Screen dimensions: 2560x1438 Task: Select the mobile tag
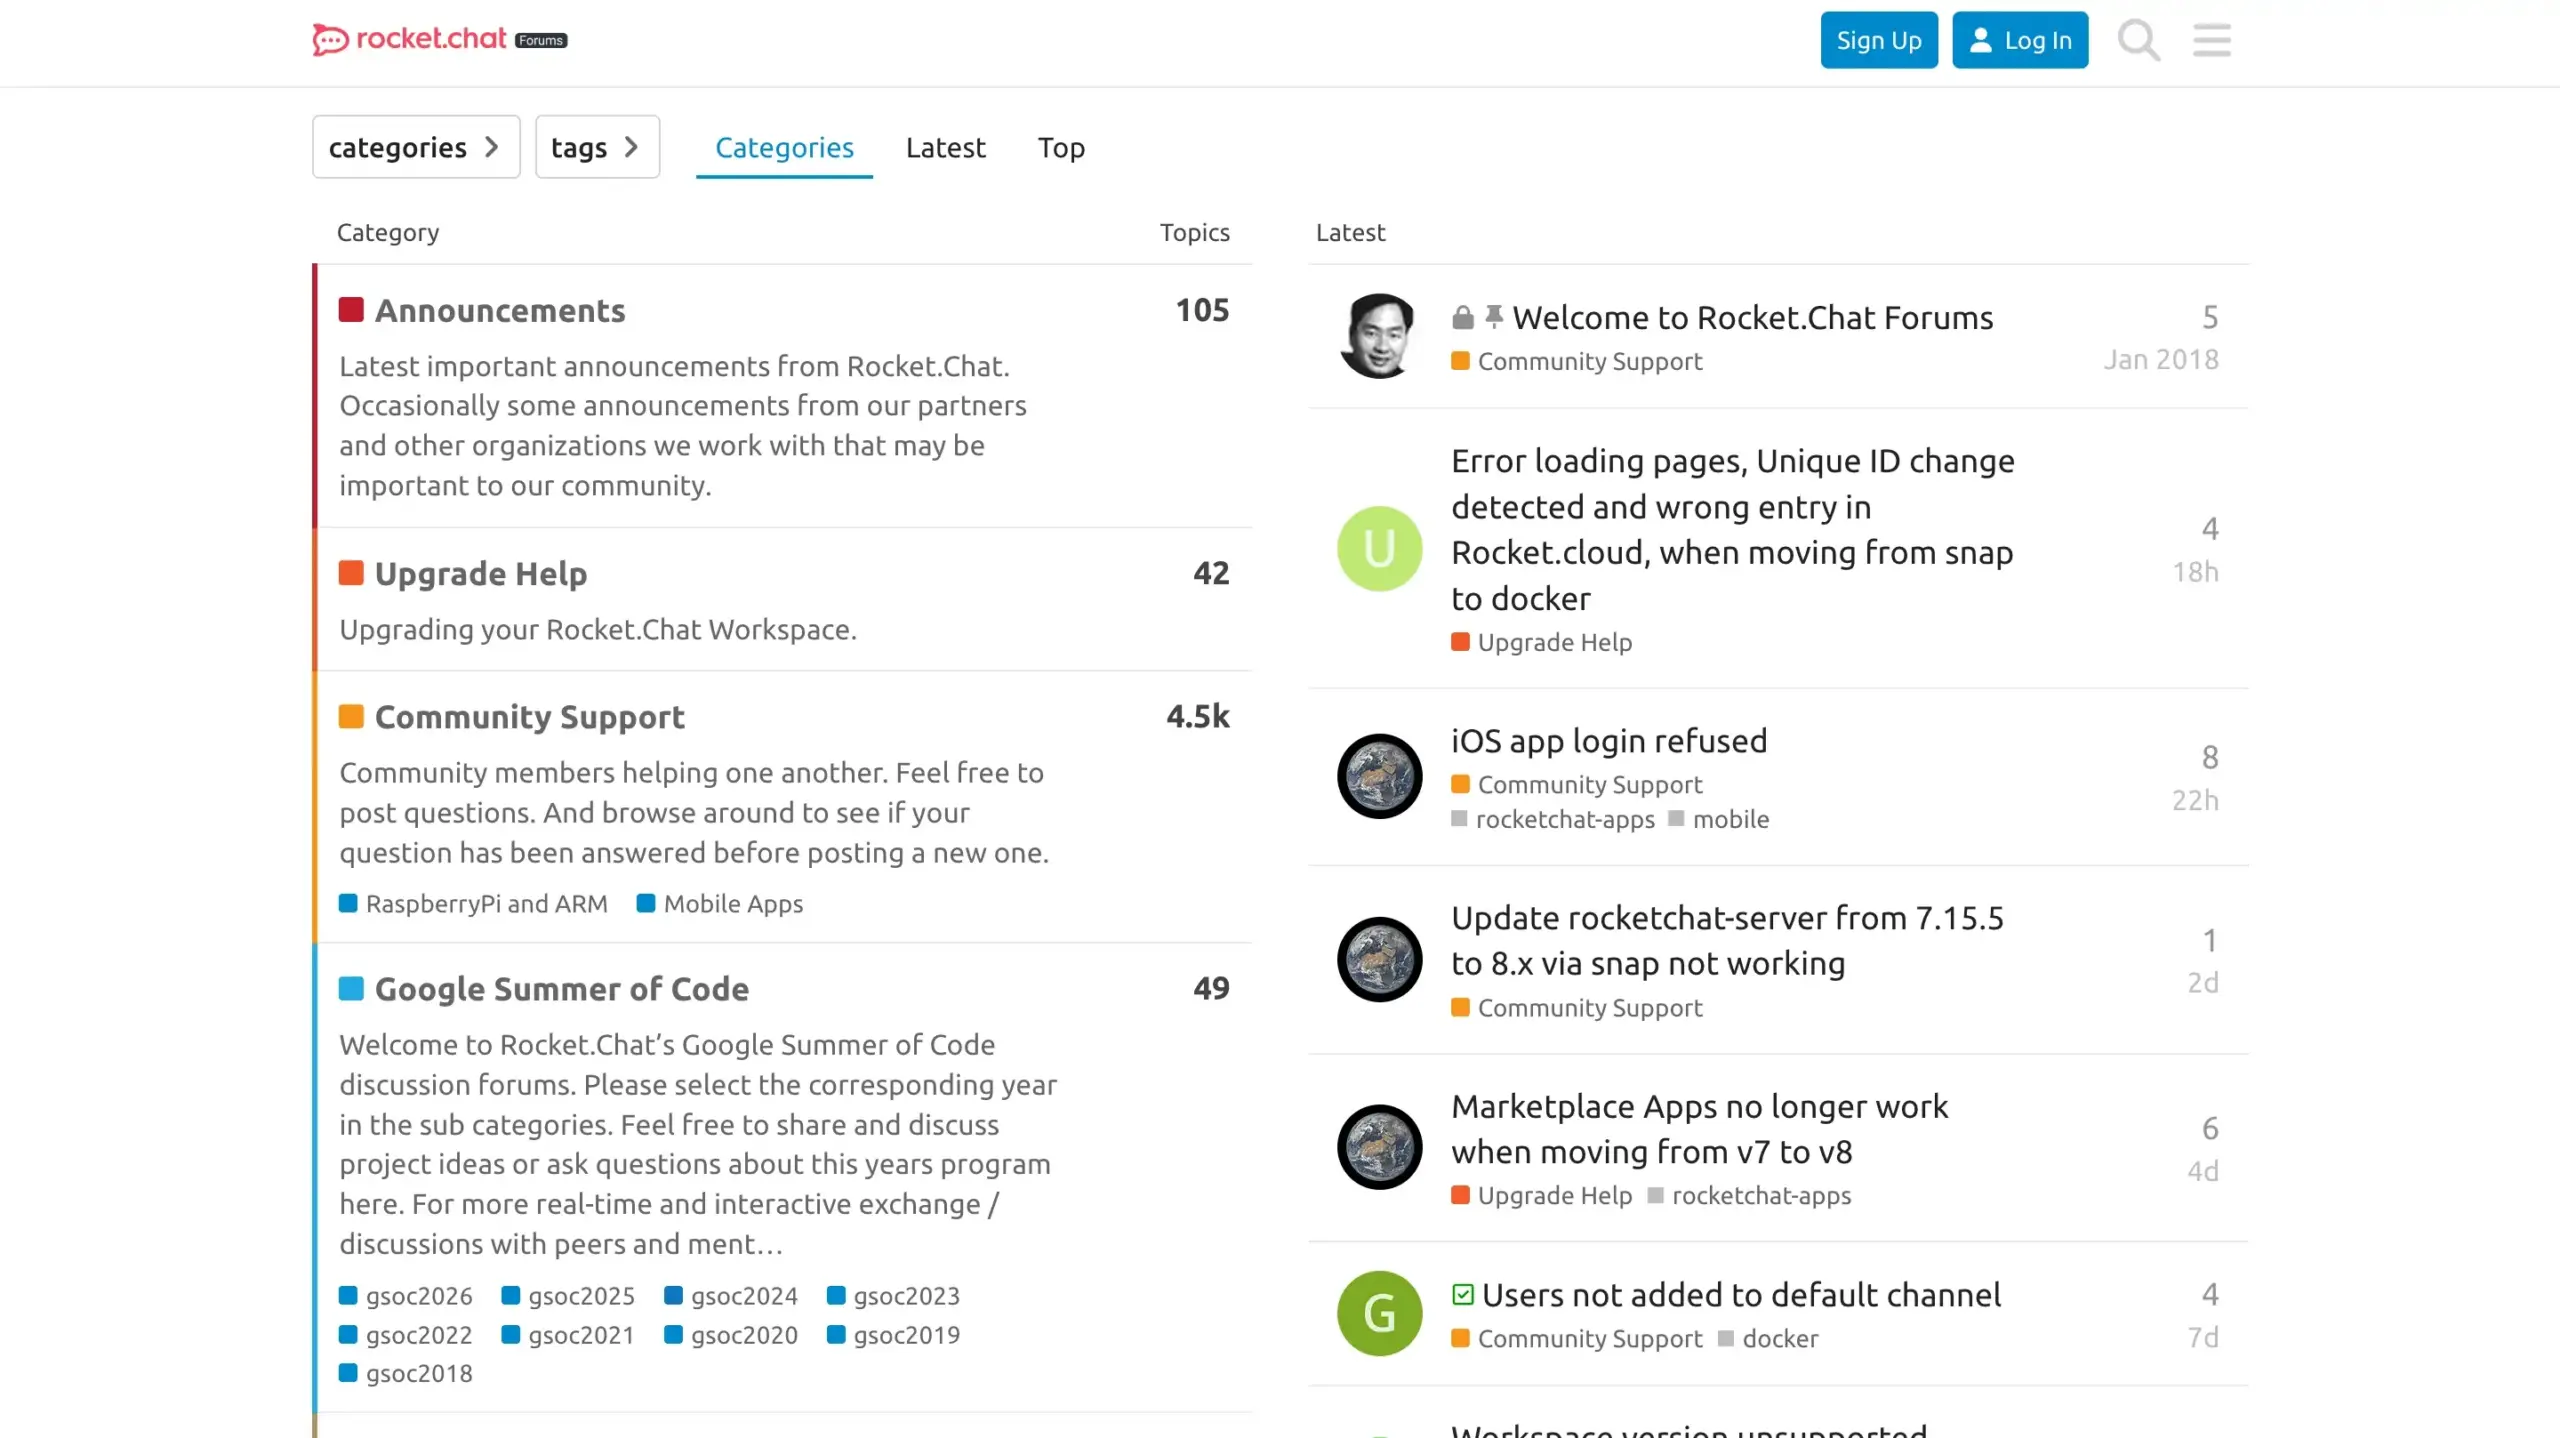click(x=1719, y=820)
